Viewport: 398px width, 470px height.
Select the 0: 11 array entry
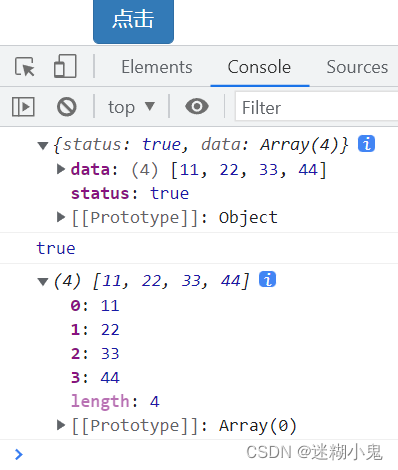(95, 306)
